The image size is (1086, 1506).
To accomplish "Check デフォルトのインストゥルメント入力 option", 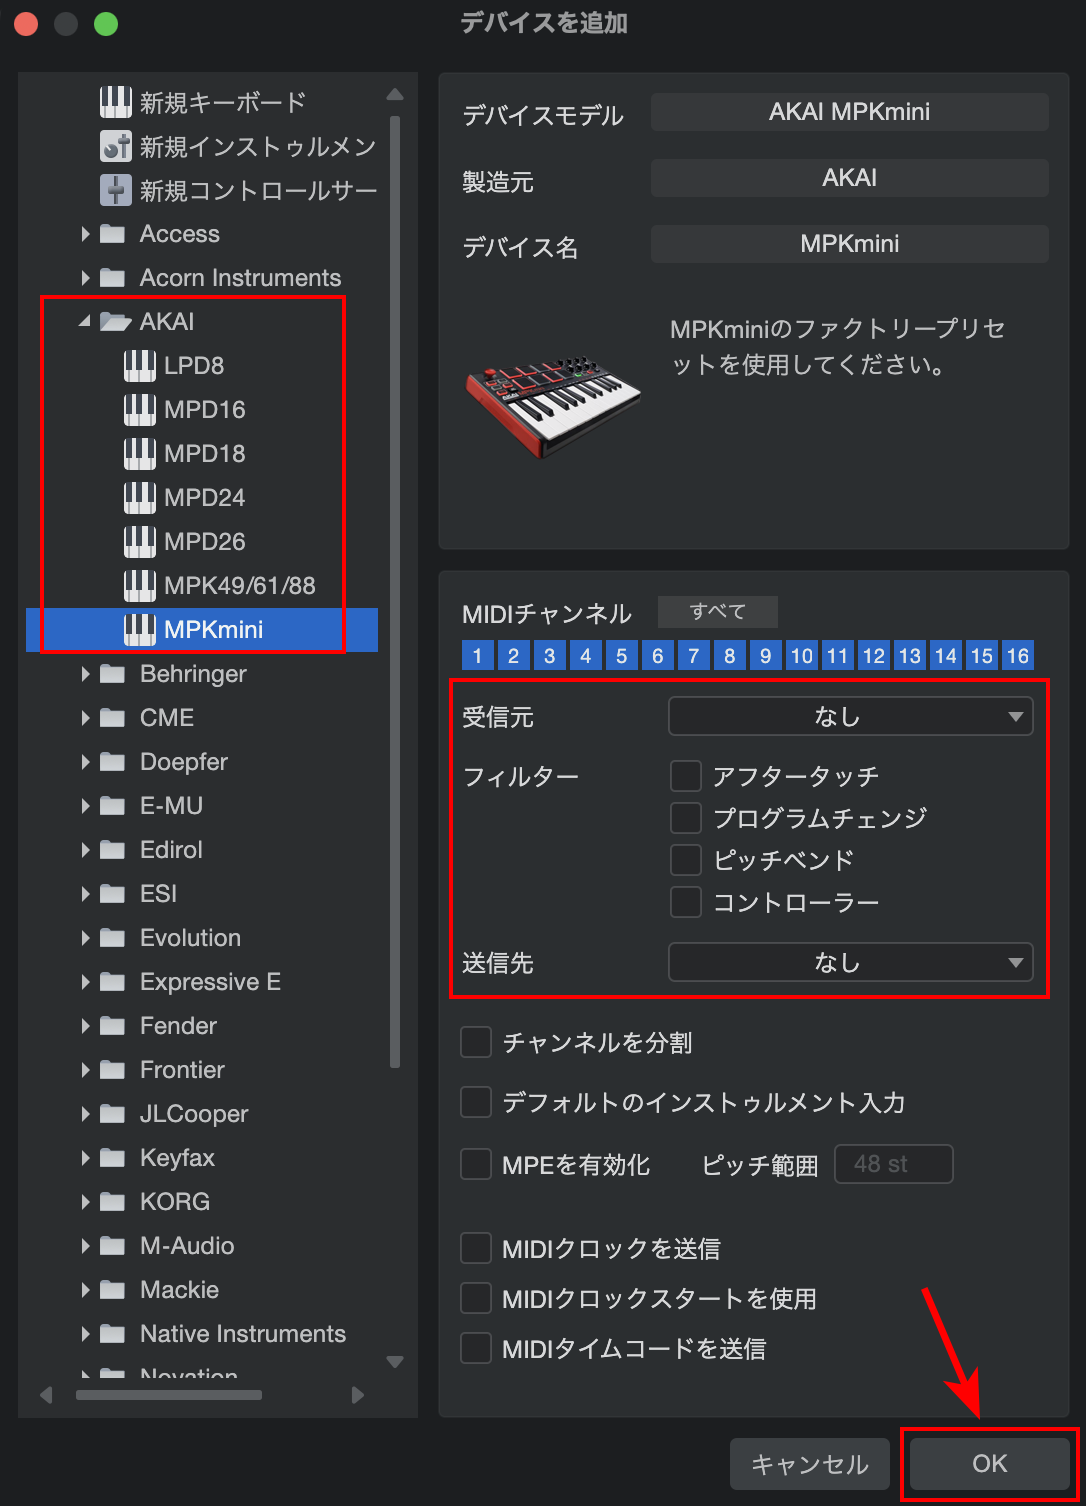I will [476, 1102].
